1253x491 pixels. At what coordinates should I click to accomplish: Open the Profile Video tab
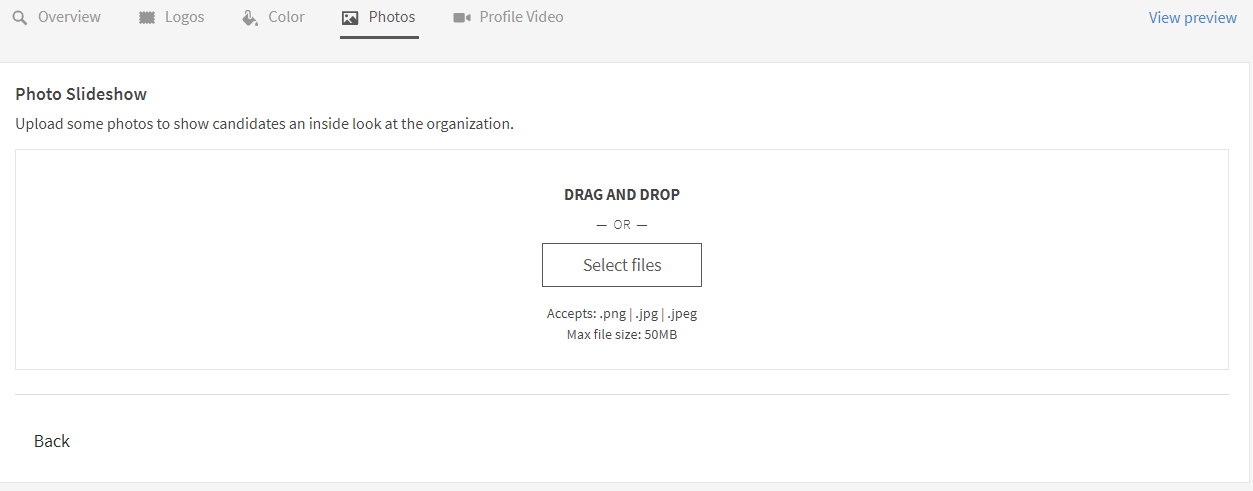point(521,17)
